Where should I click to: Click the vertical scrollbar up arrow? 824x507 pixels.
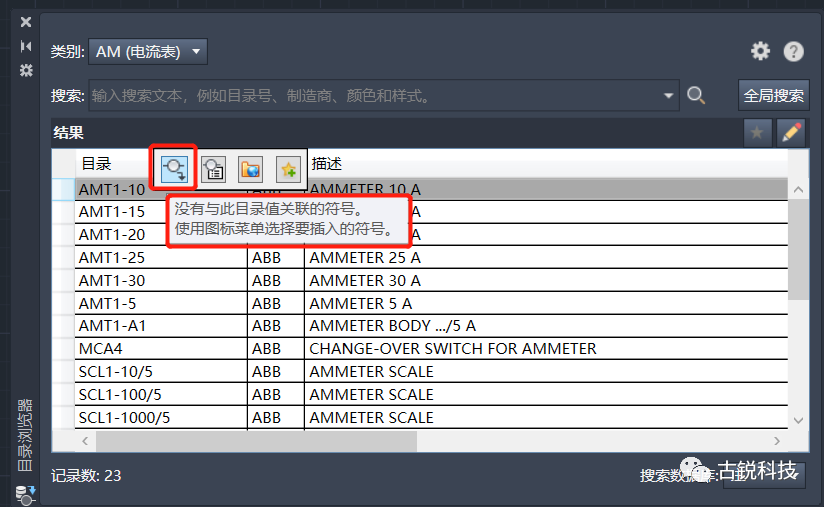(798, 190)
